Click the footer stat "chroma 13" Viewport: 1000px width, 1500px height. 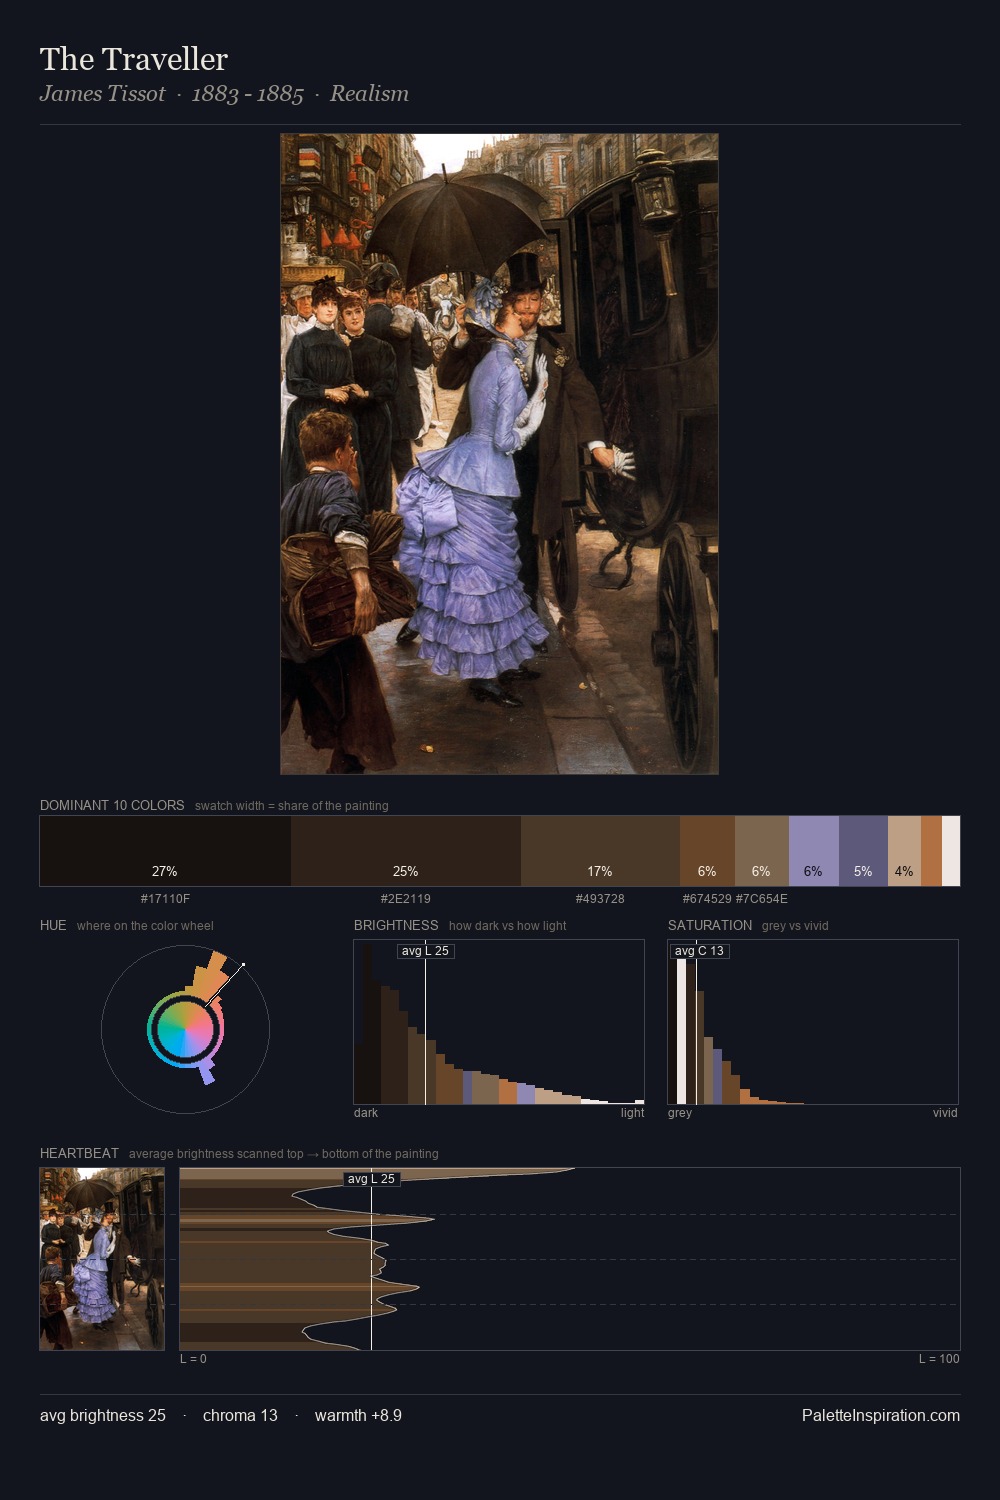[x=240, y=1415]
